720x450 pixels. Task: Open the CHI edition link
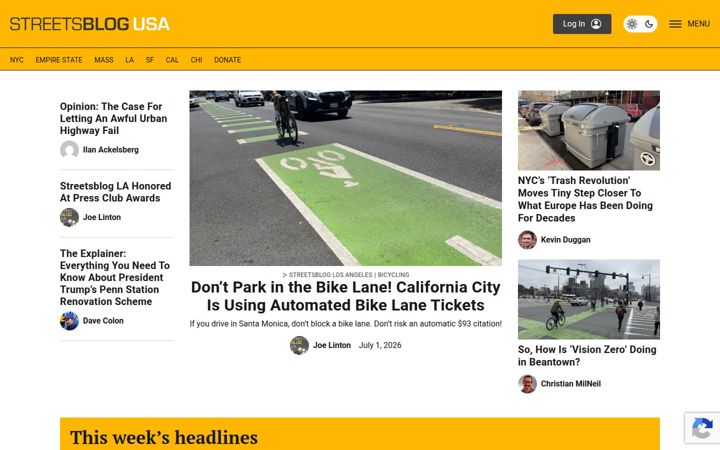(x=196, y=60)
